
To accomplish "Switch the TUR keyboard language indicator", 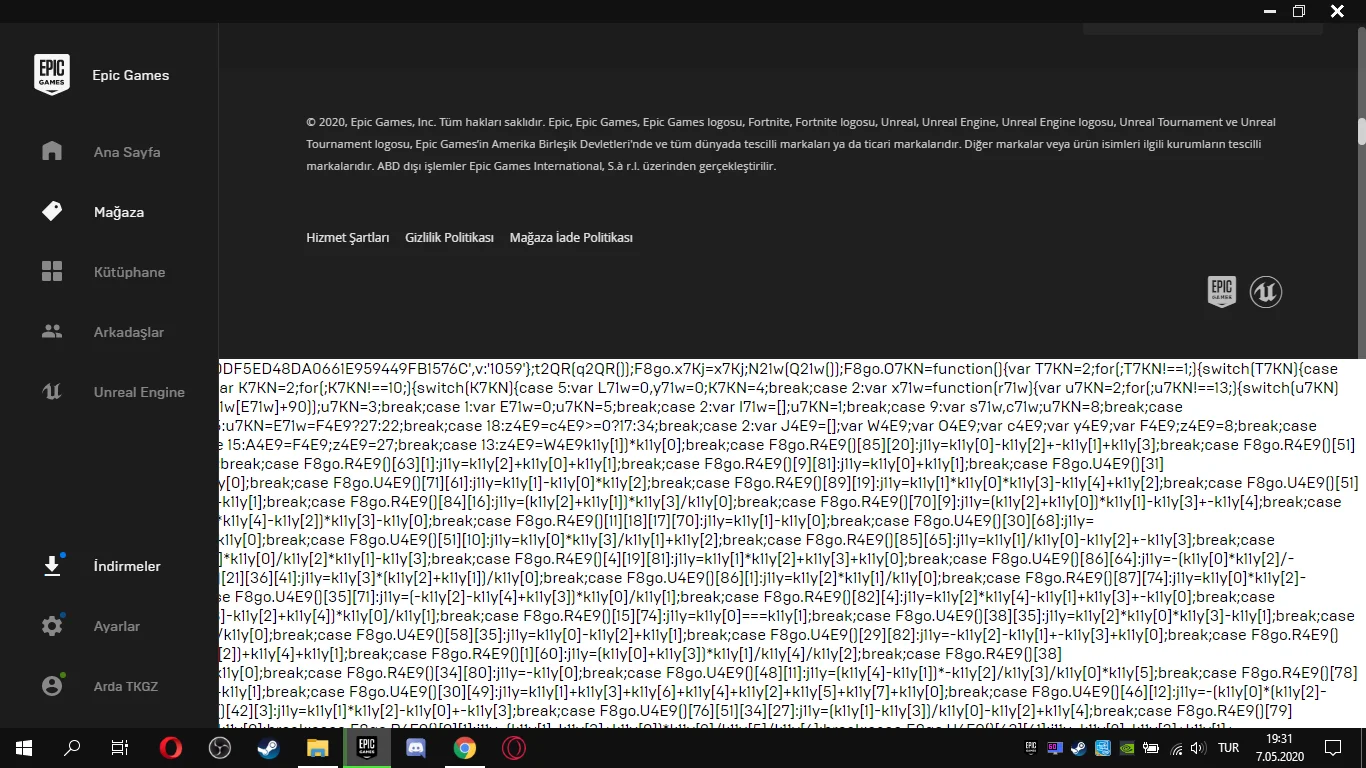I will (1229, 748).
